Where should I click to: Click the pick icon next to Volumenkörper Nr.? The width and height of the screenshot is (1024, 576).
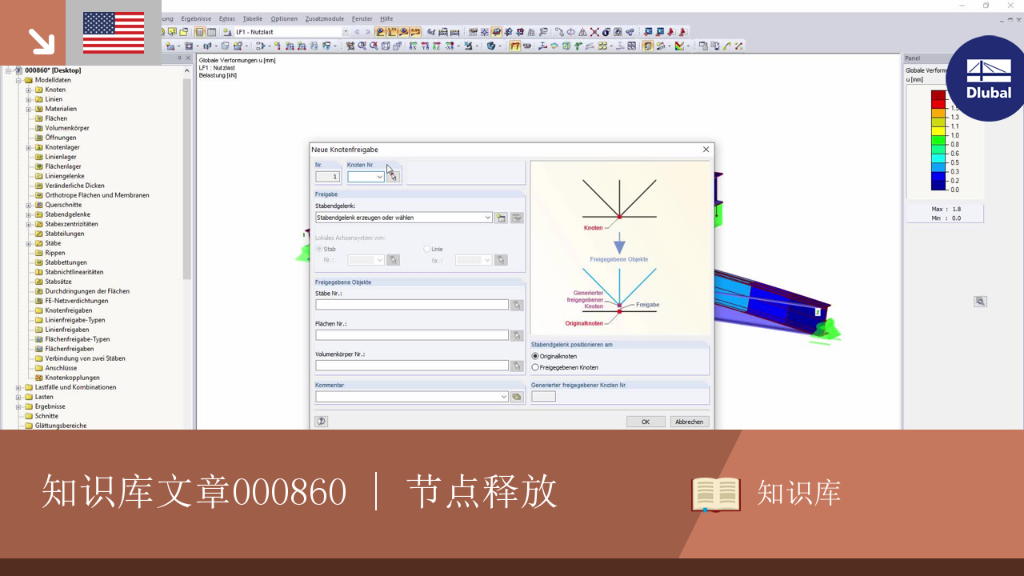point(517,366)
